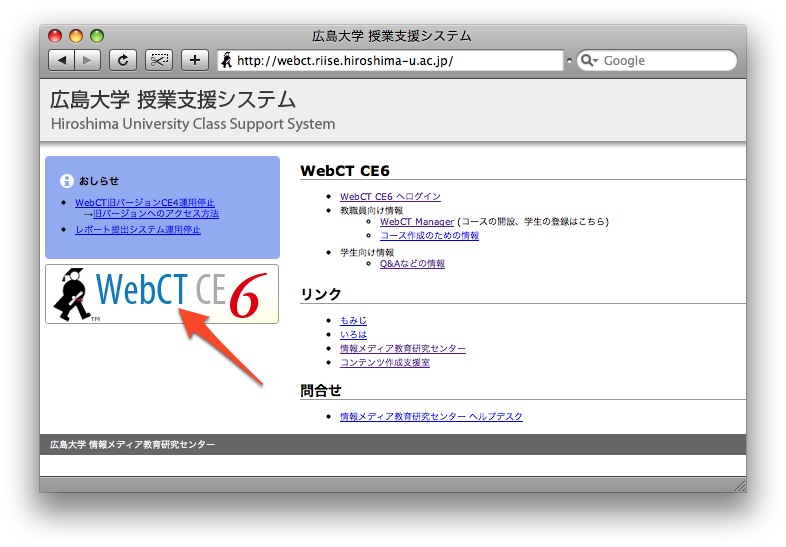Focus the URL address field
This screenshot has height=547, width=786.
[390, 61]
